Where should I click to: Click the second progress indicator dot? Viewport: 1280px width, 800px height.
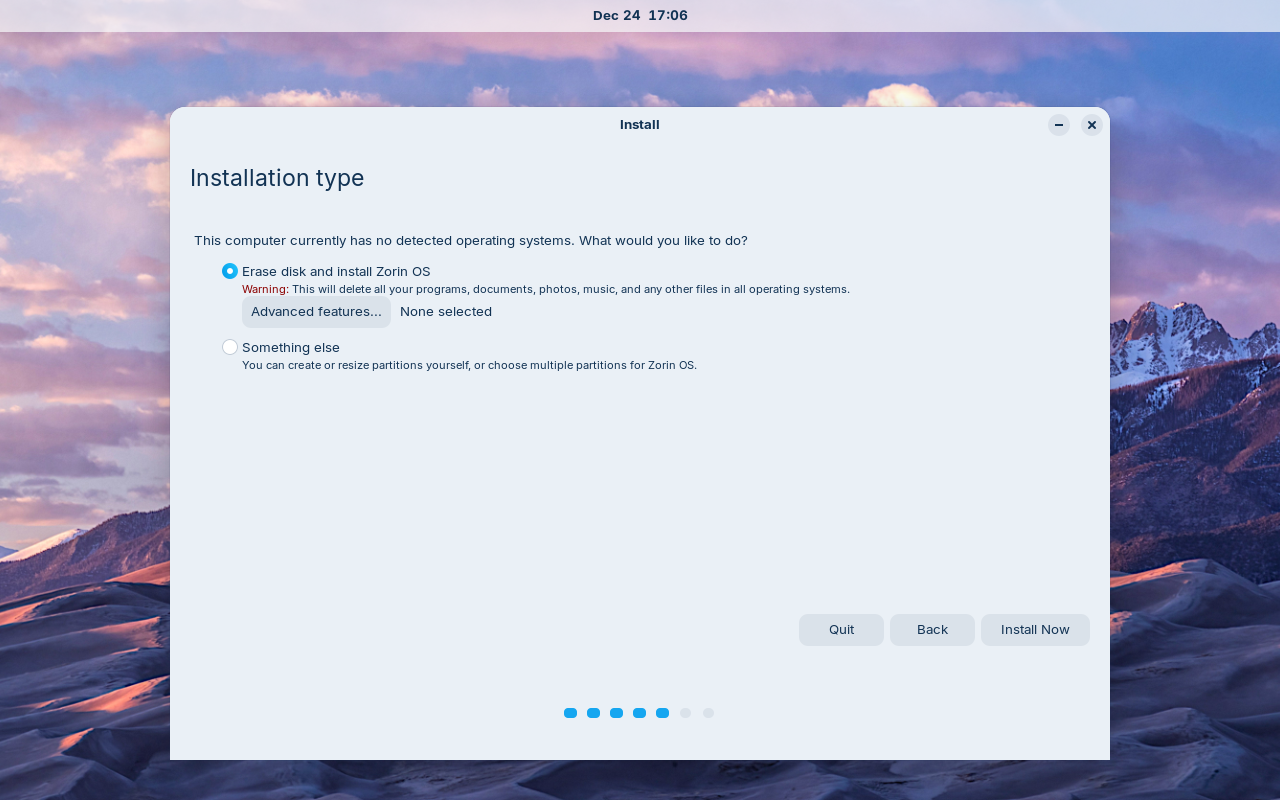tap(593, 713)
